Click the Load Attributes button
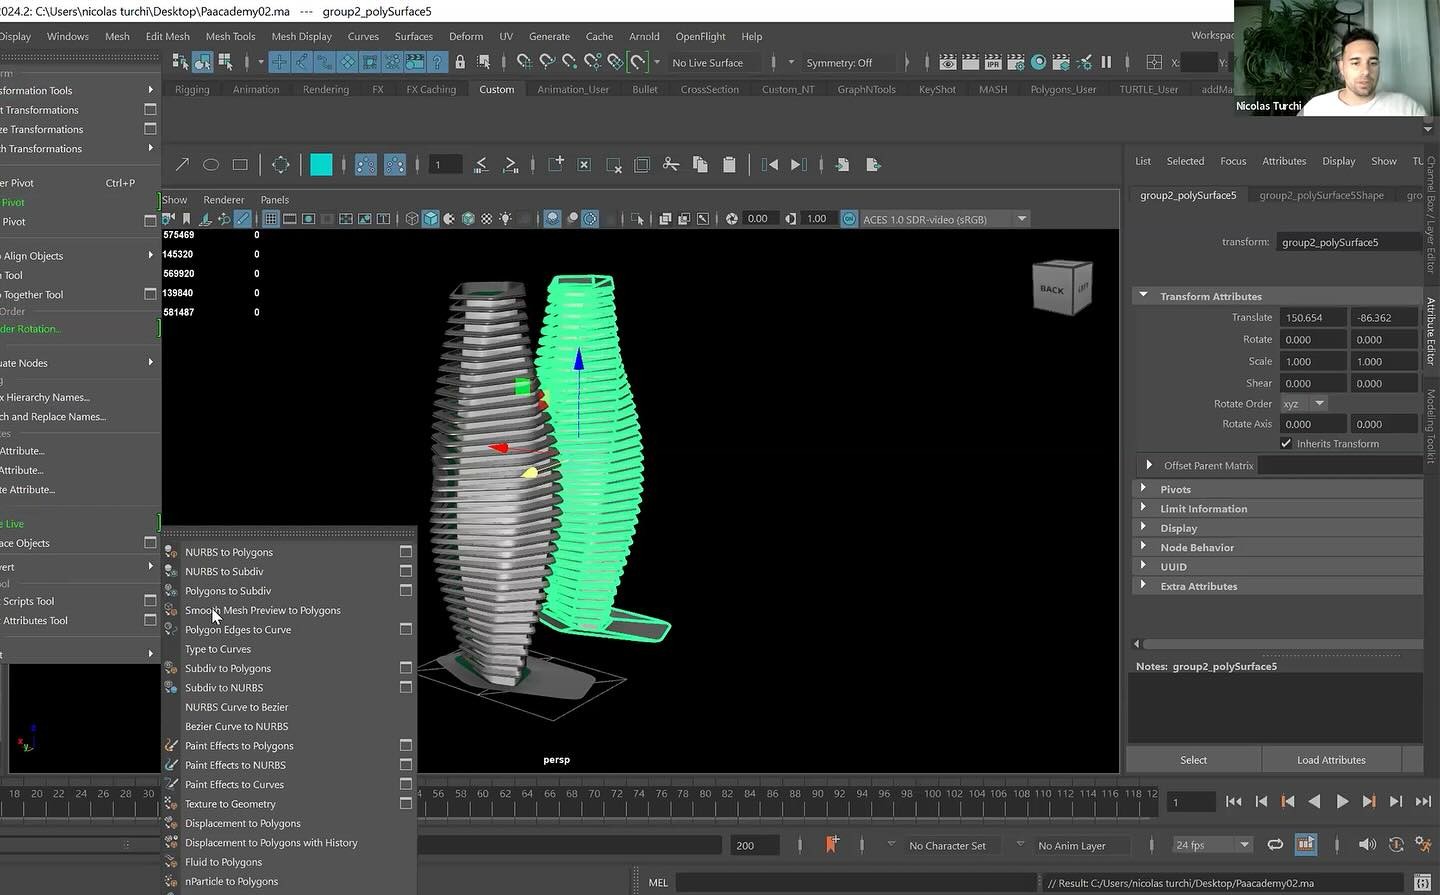 click(x=1331, y=759)
